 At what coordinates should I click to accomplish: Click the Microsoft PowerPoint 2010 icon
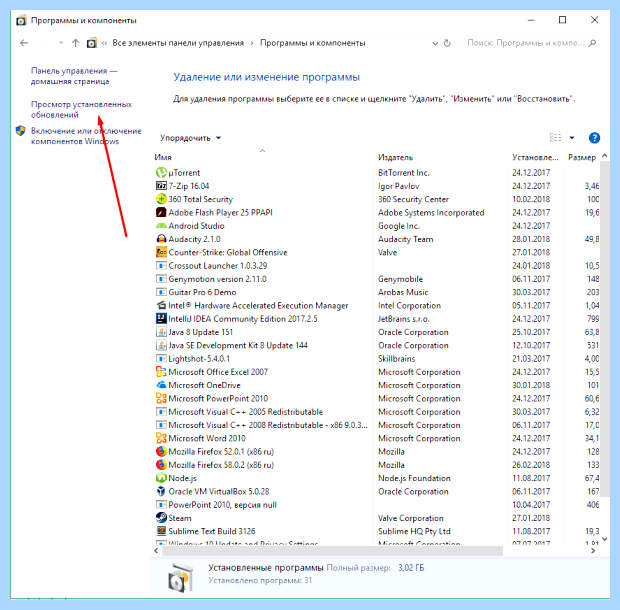pos(161,398)
